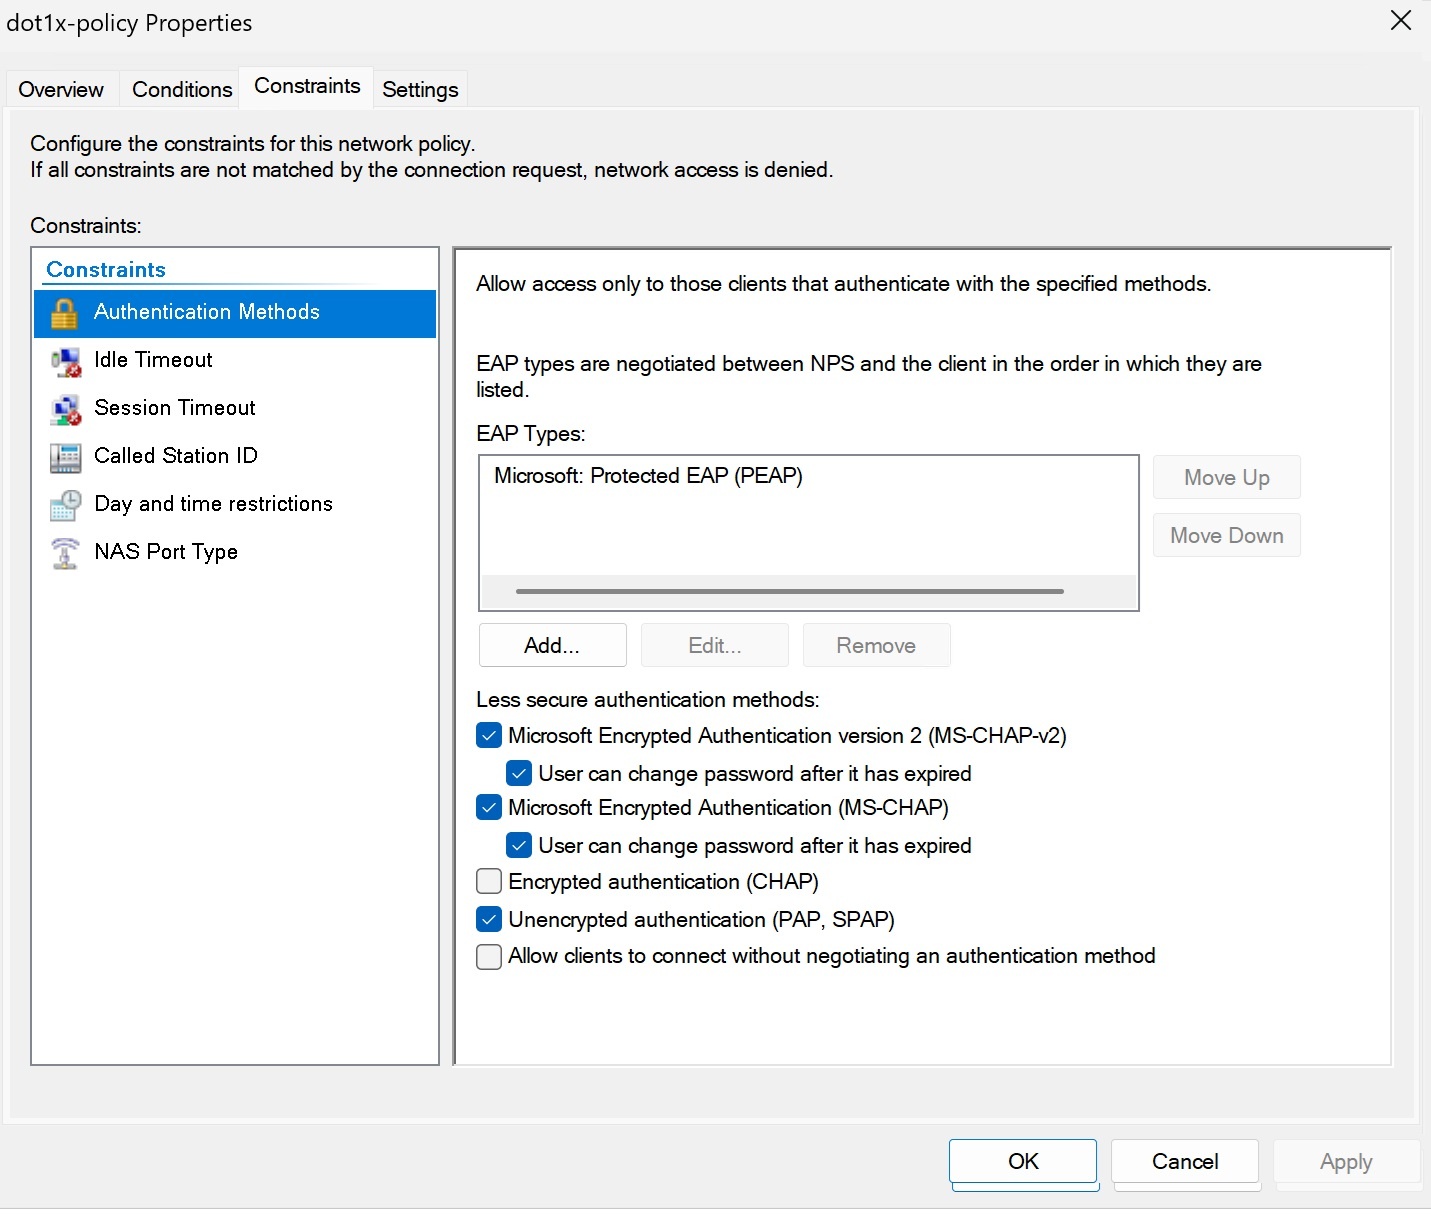Click the Idle Timeout icon

[65, 361]
